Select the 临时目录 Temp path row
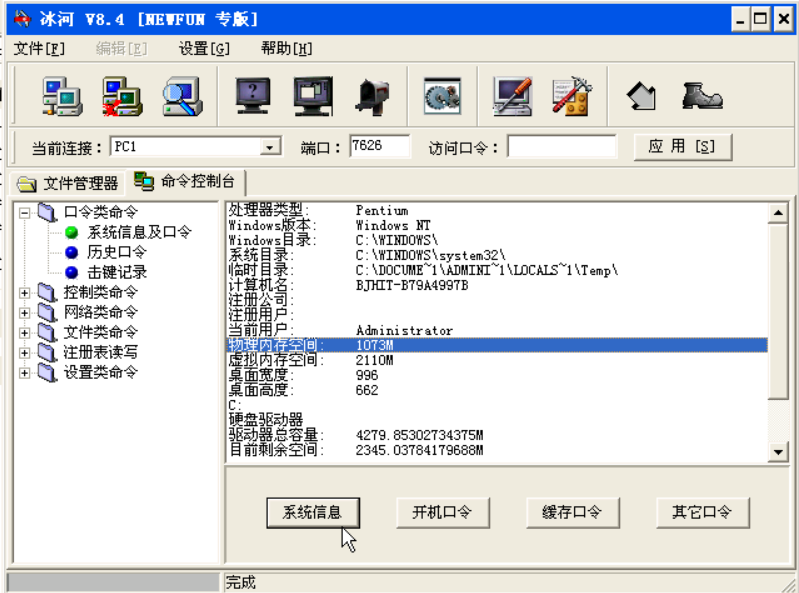This screenshot has width=799, height=593. [497, 271]
